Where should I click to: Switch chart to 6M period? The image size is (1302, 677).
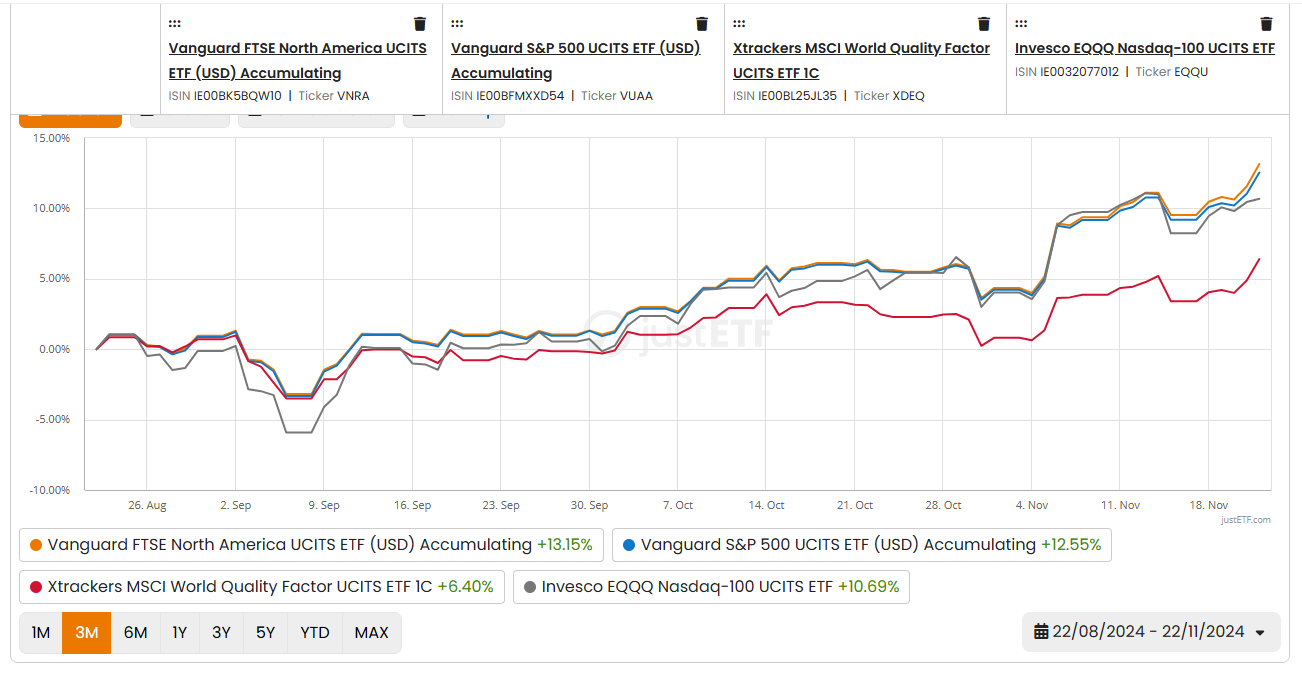tap(136, 632)
